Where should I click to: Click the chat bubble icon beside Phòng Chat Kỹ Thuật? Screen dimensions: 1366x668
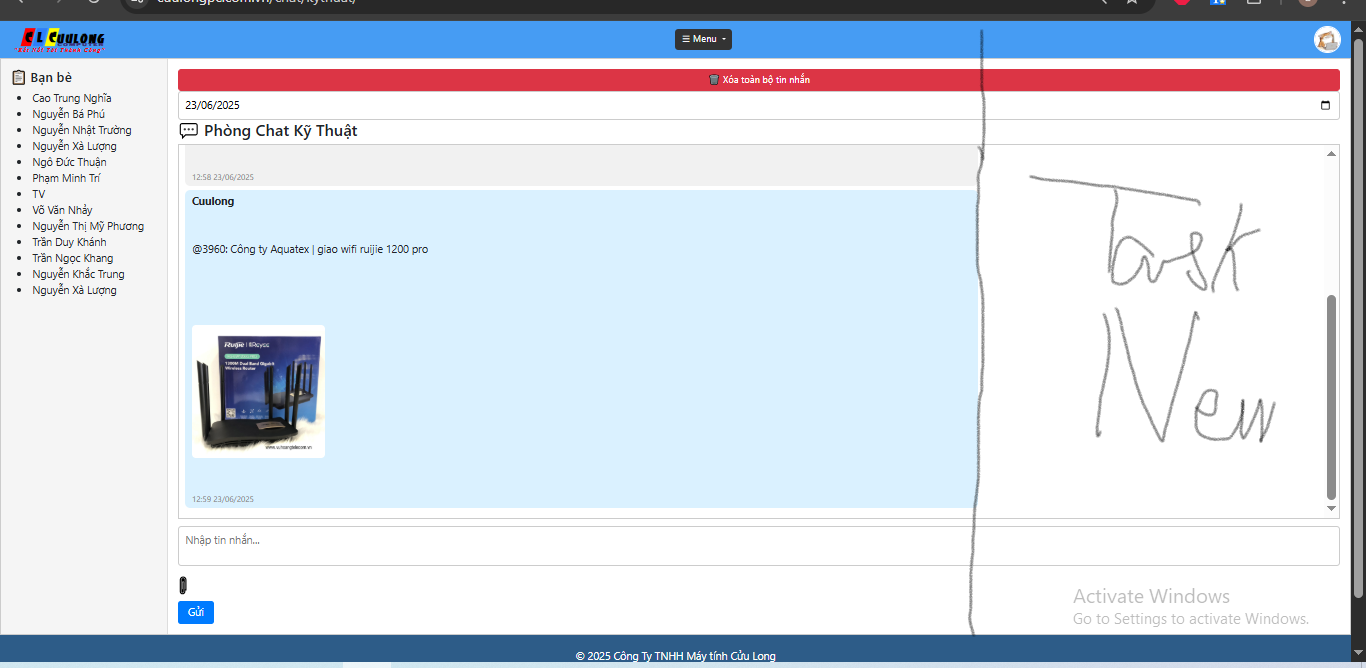tap(188, 131)
